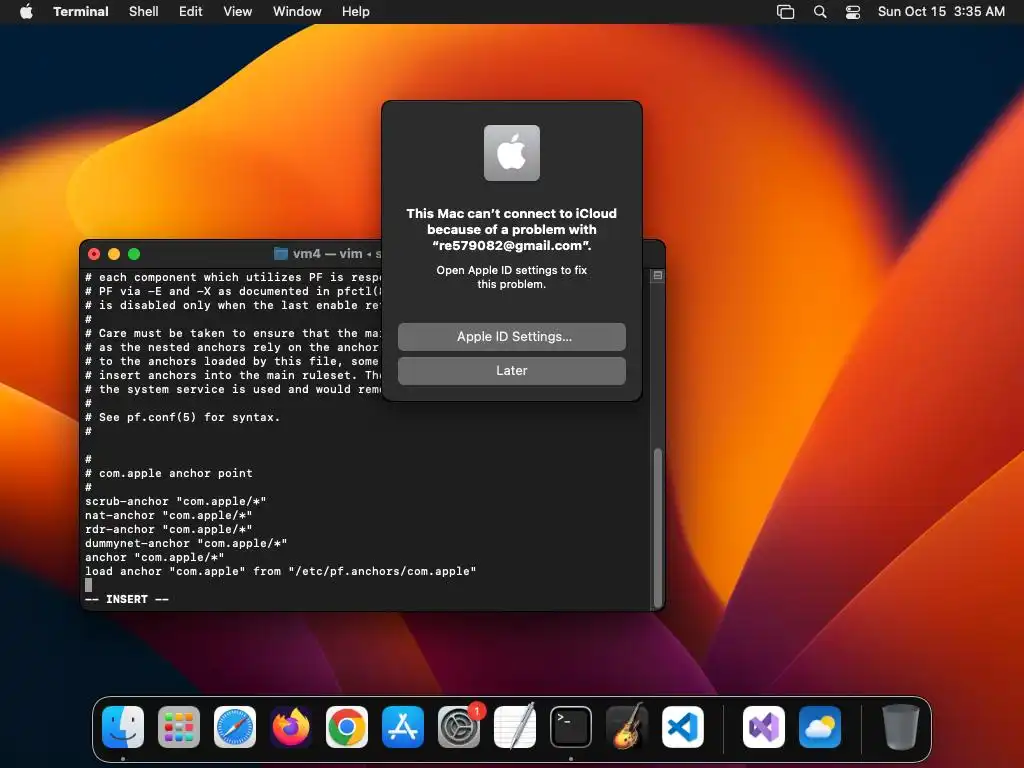
Task: Open the Trash in the dock
Action: 901,727
